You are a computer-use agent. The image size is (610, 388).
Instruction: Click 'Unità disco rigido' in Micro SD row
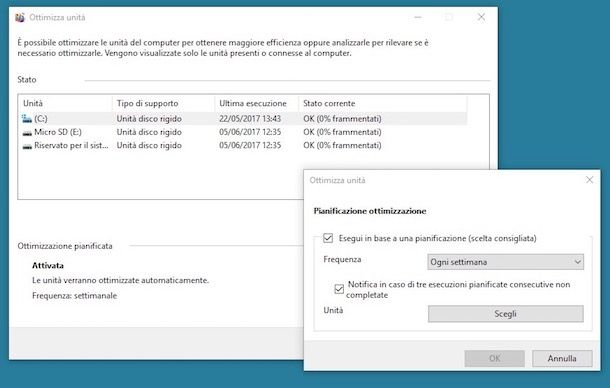point(149,132)
